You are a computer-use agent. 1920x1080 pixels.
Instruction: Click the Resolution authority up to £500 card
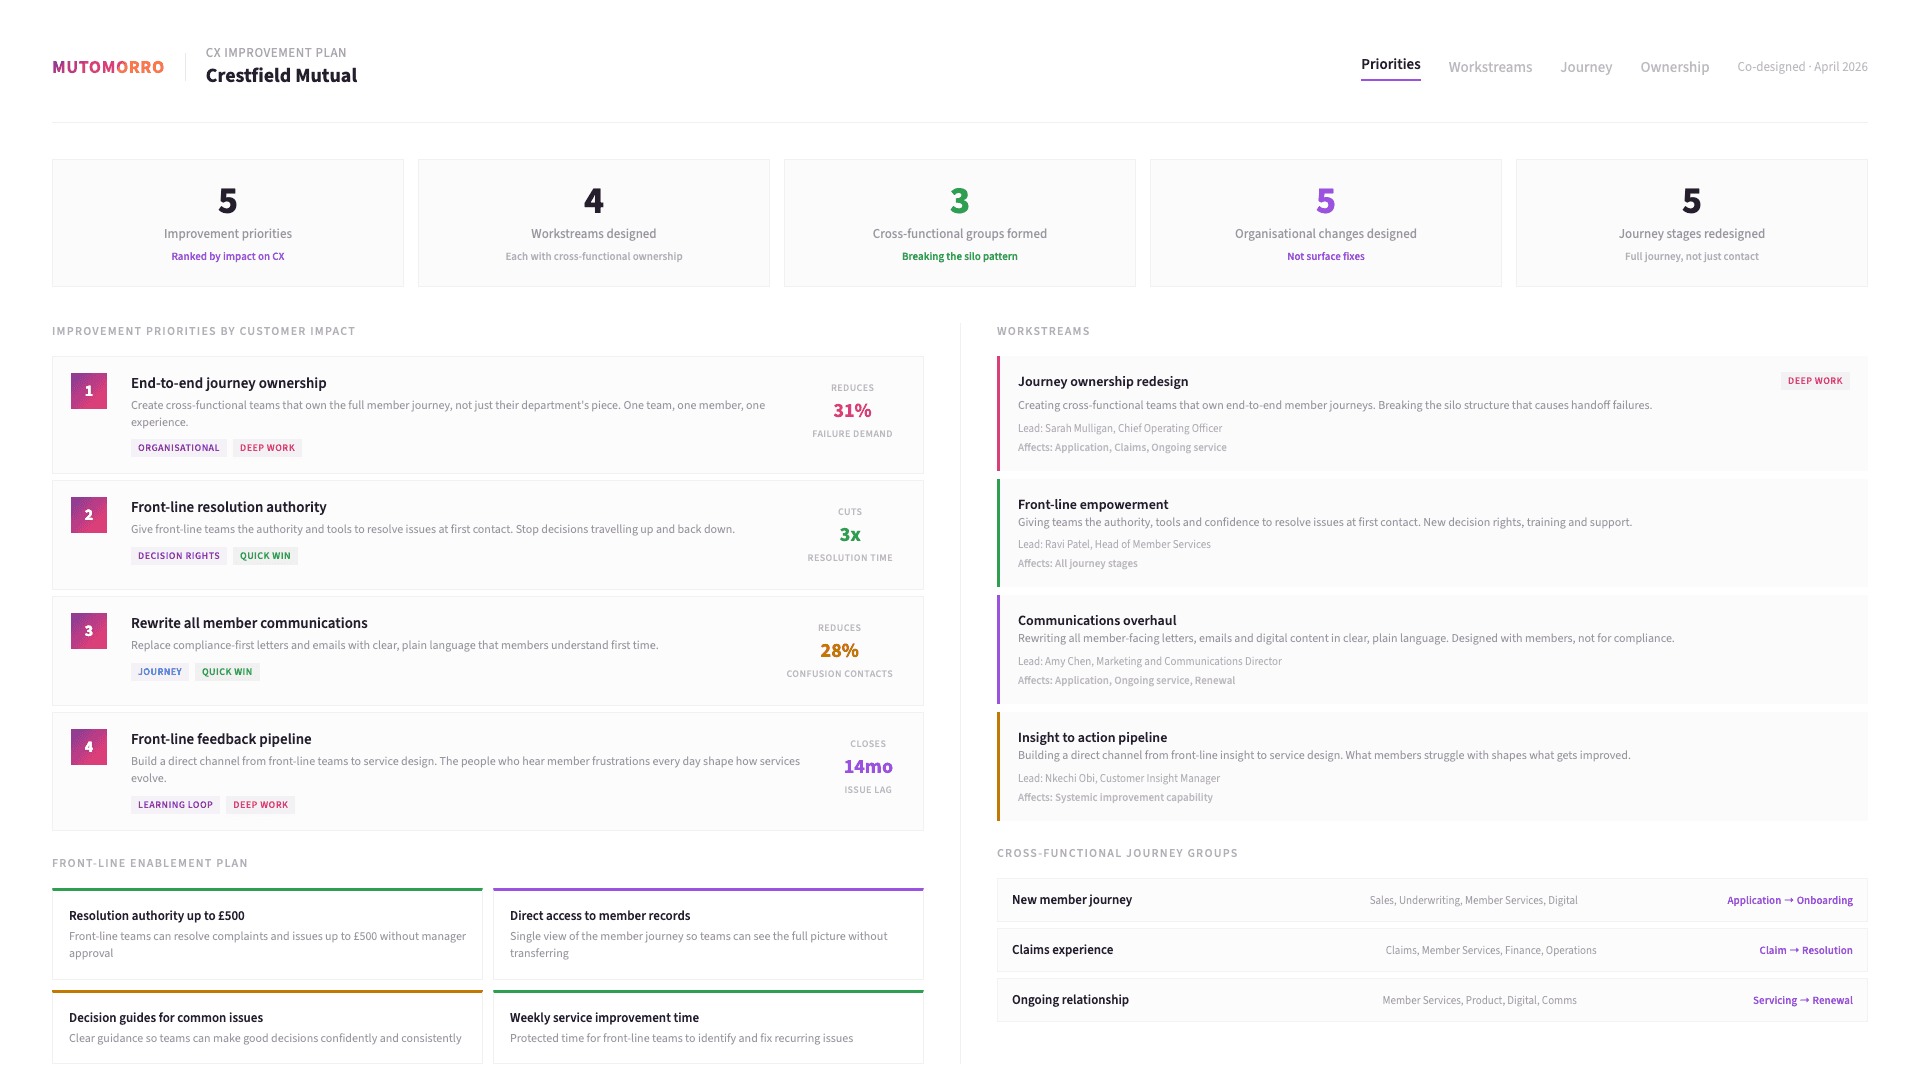point(267,933)
